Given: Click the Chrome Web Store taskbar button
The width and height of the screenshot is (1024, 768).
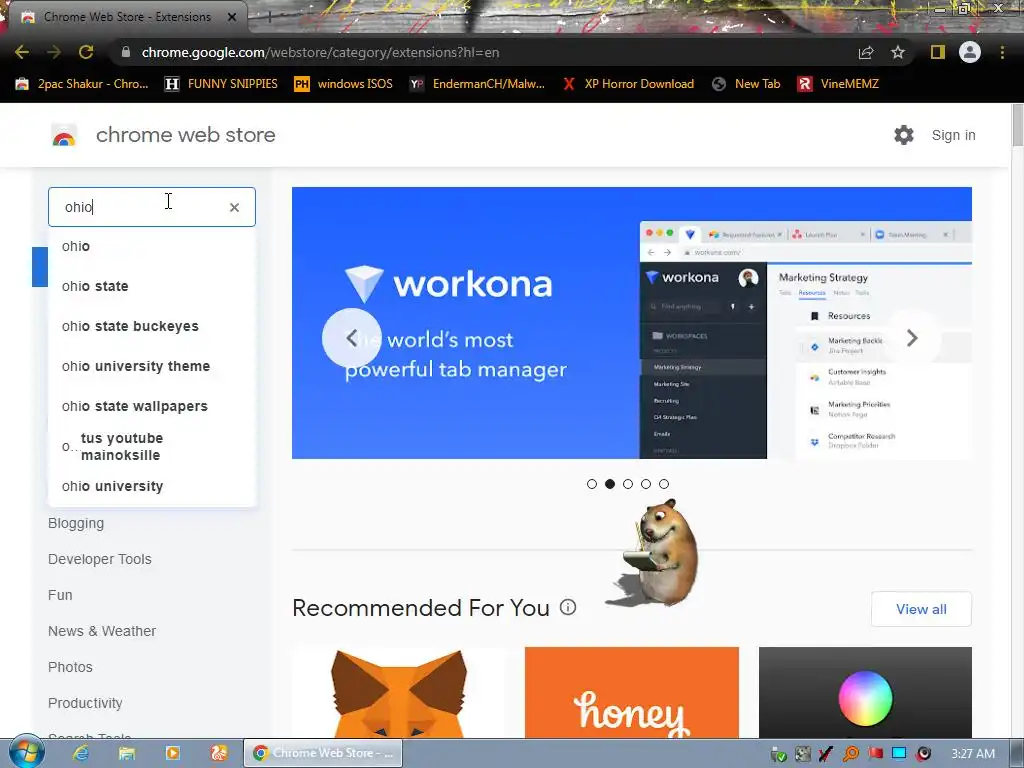Looking at the screenshot, I should (323, 753).
